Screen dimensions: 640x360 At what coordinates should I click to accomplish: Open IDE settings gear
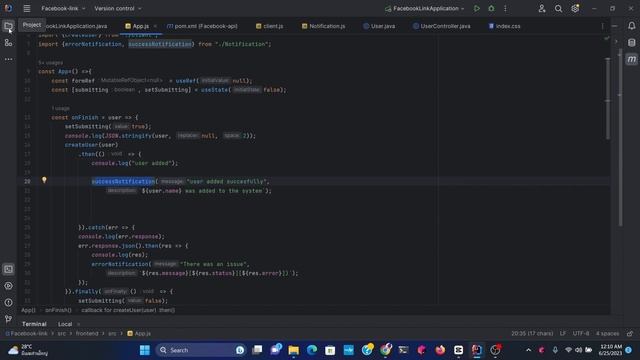point(575,9)
